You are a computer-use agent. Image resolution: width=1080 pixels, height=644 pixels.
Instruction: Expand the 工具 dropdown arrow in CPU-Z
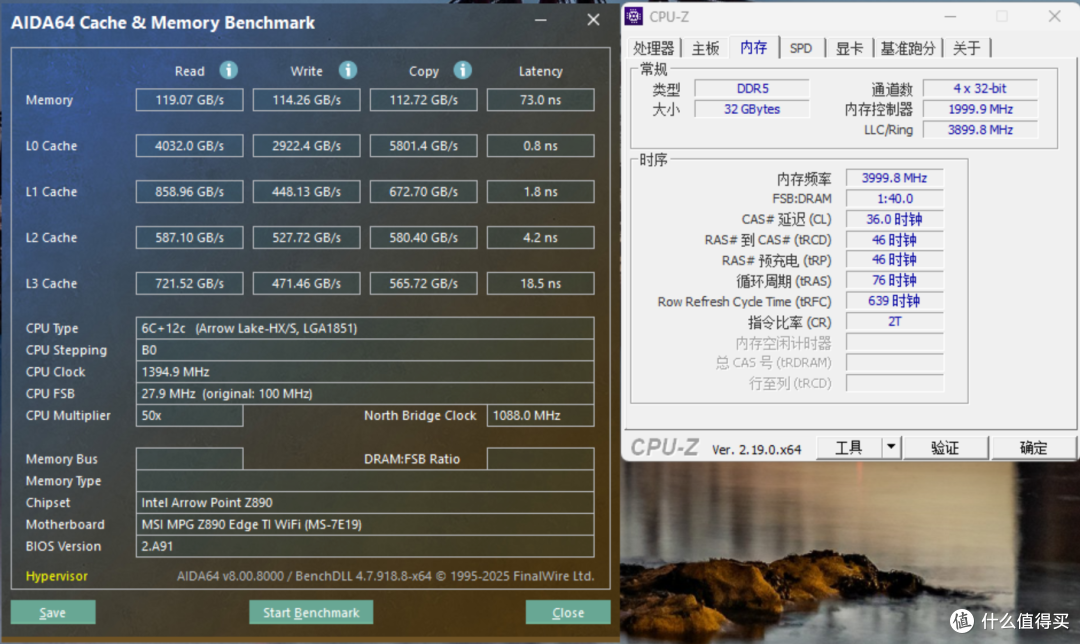(x=891, y=448)
